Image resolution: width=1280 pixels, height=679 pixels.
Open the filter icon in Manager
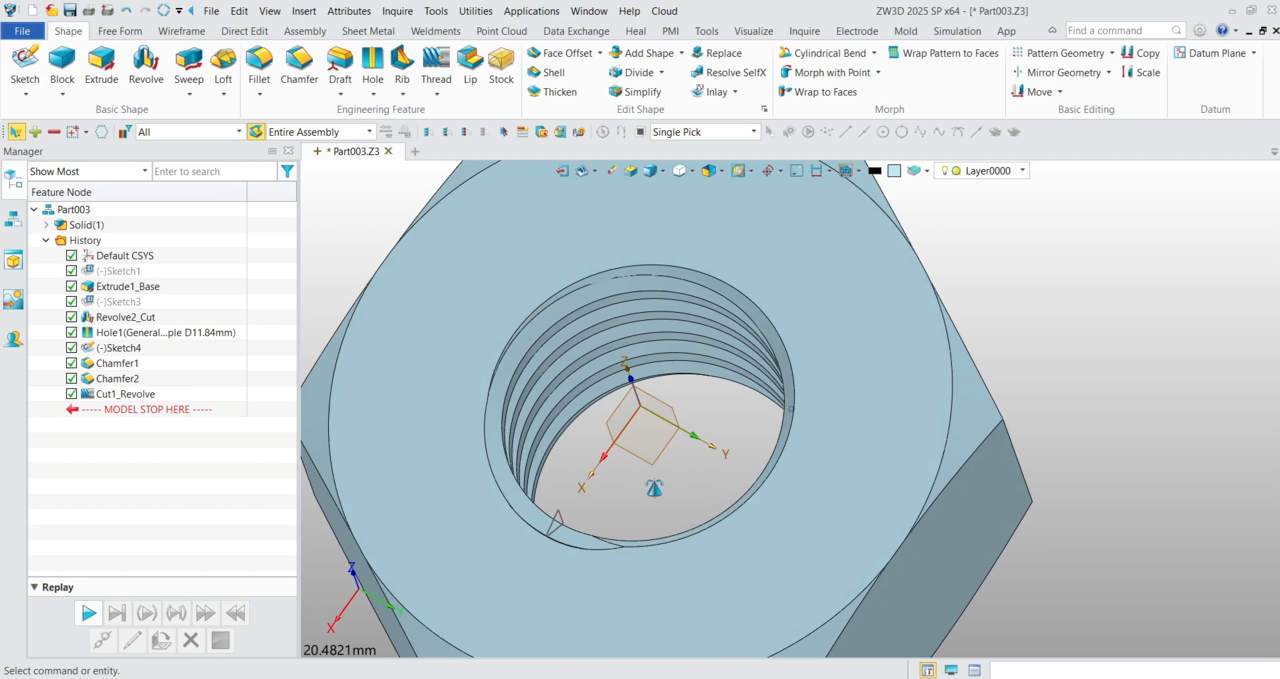287,172
